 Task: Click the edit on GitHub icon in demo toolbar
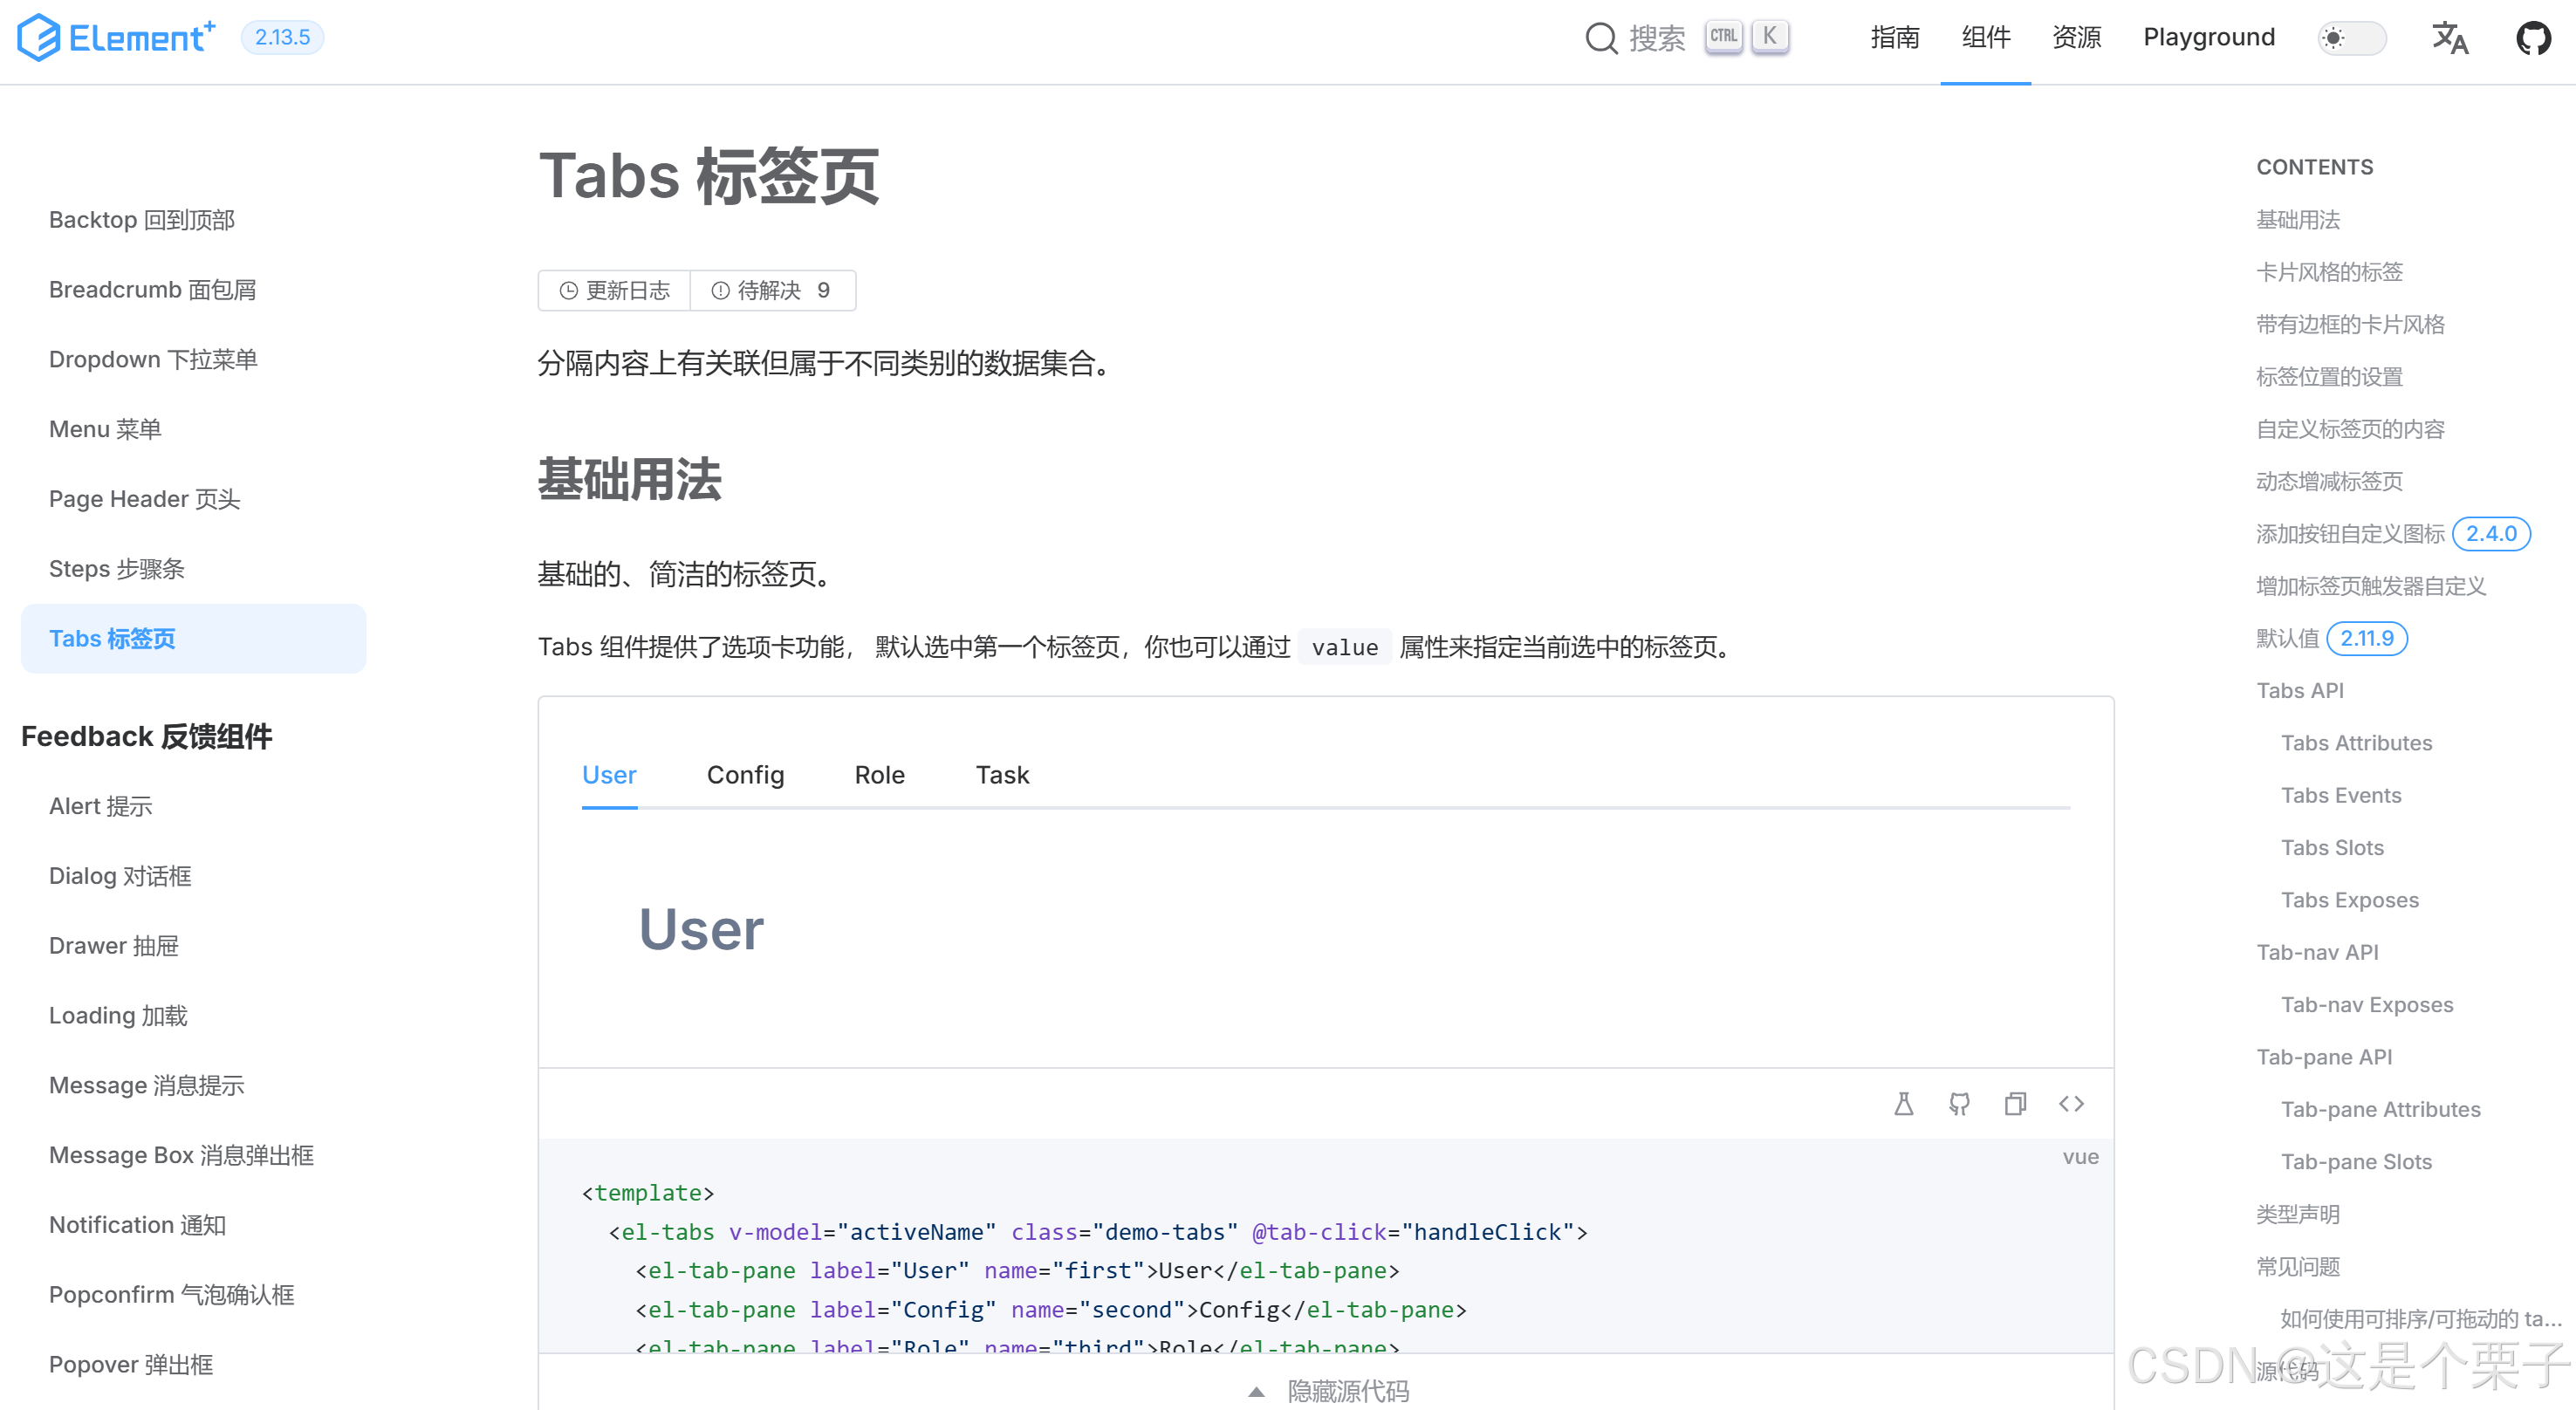pos(1959,1103)
